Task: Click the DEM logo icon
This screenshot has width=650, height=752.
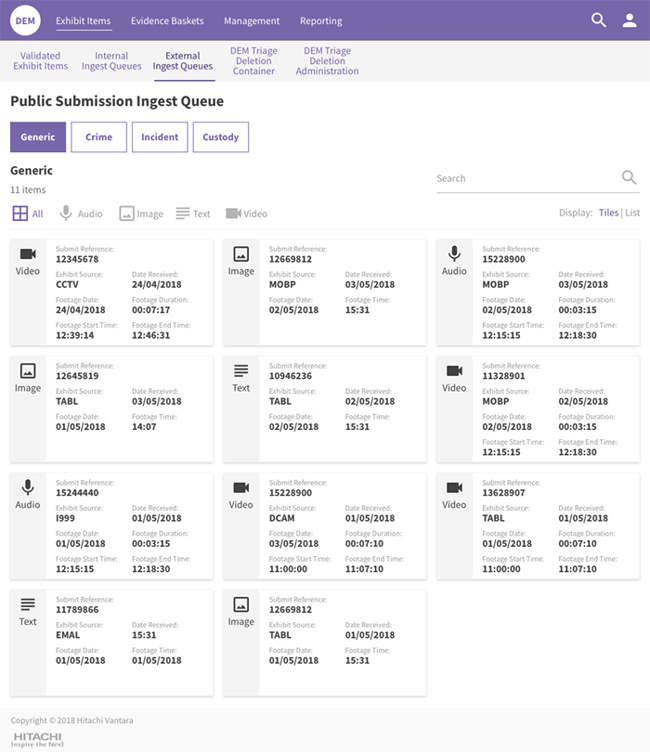Action: (x=26, y=20)
